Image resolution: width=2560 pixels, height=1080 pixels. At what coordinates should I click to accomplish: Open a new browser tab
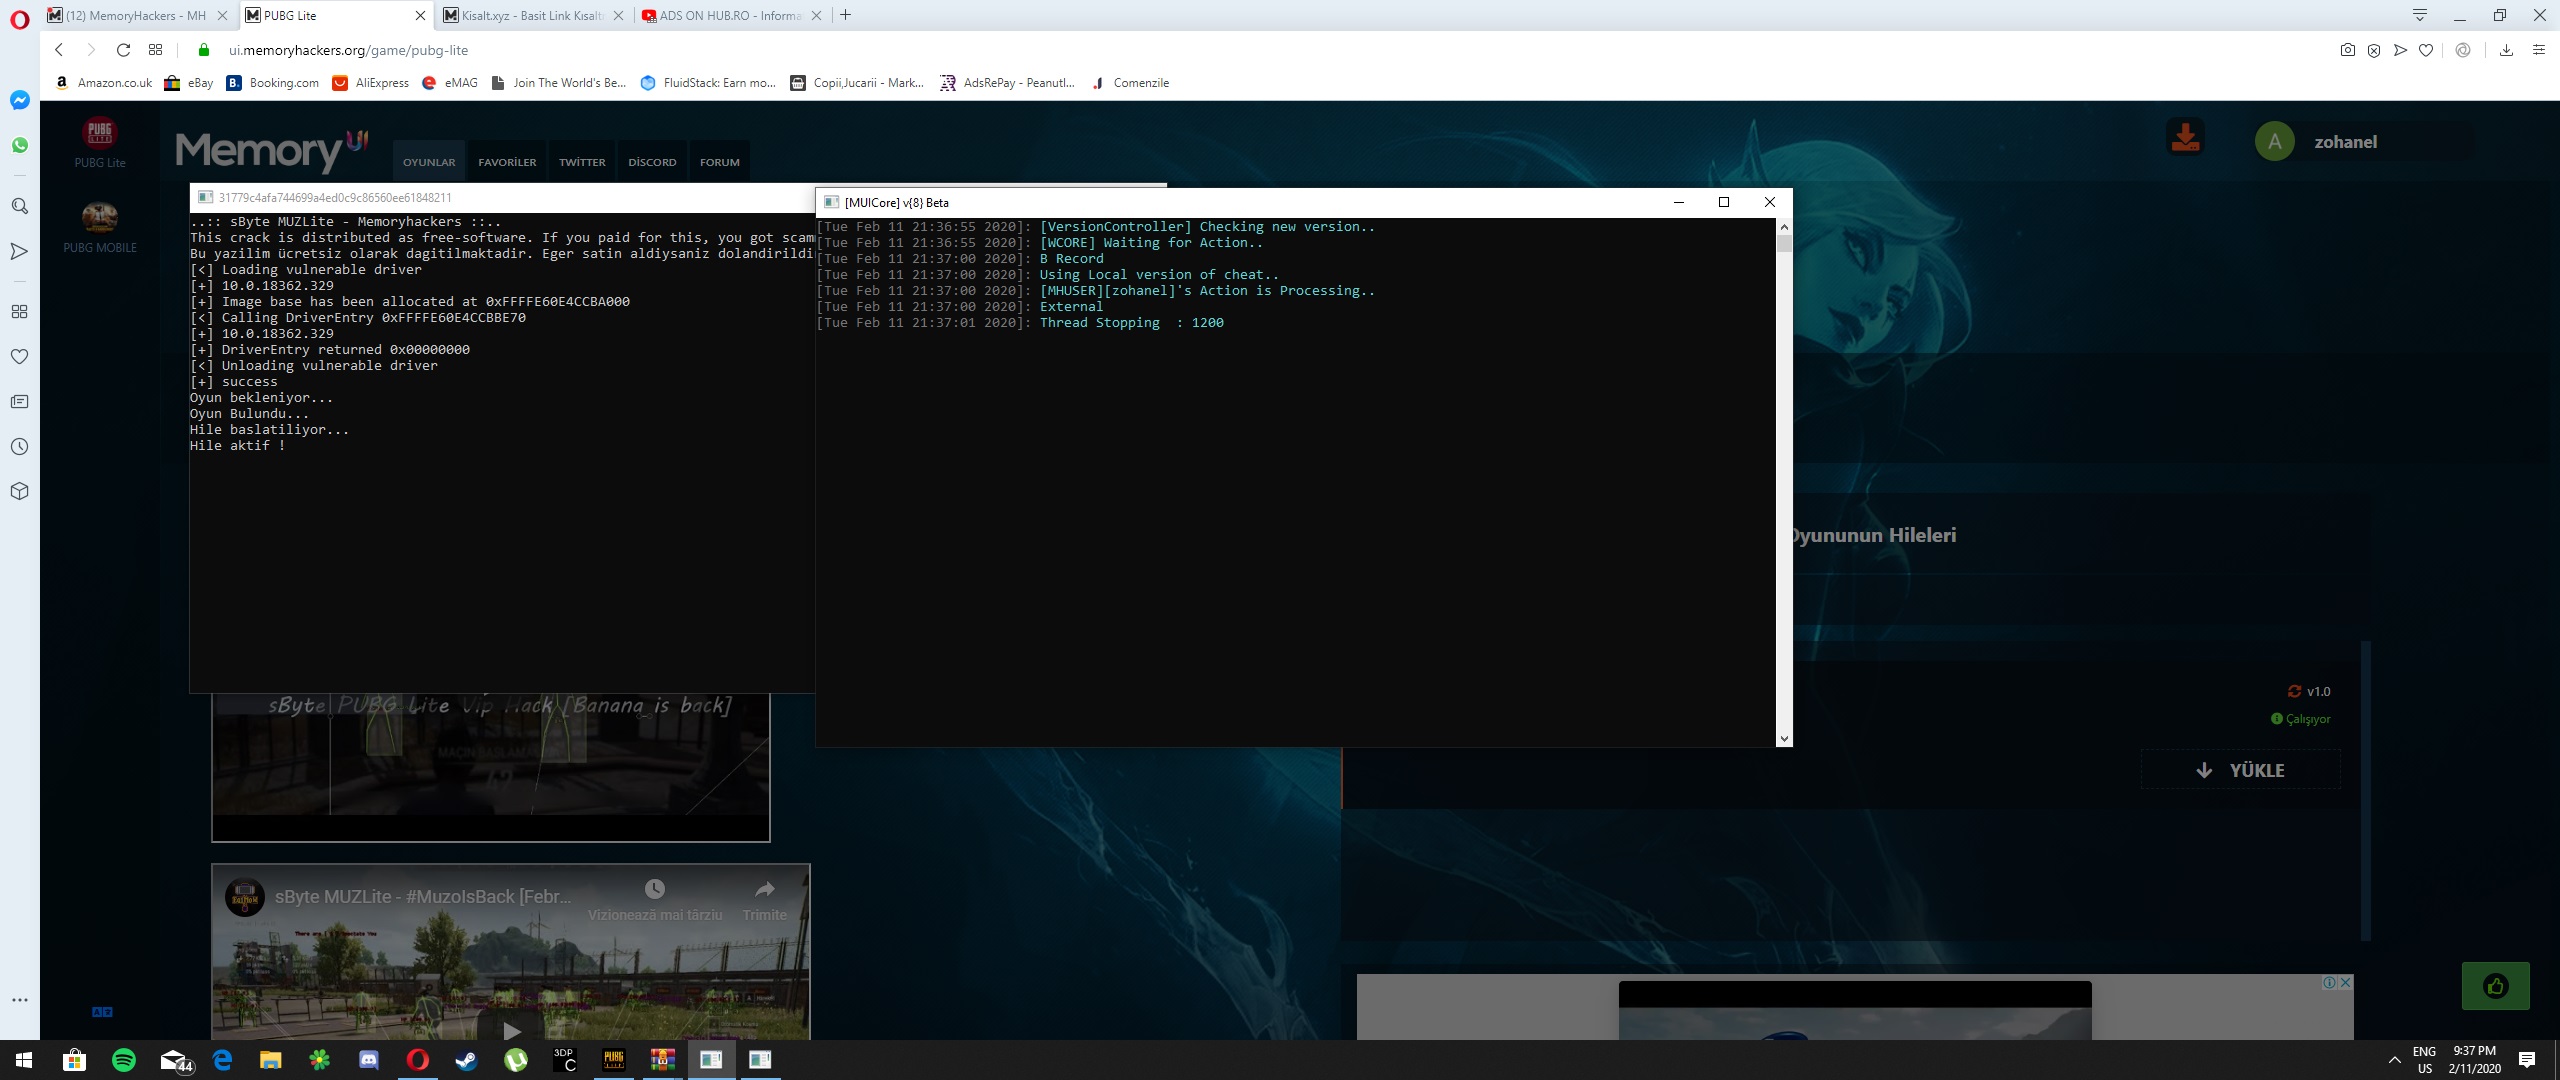coord(846,15)
